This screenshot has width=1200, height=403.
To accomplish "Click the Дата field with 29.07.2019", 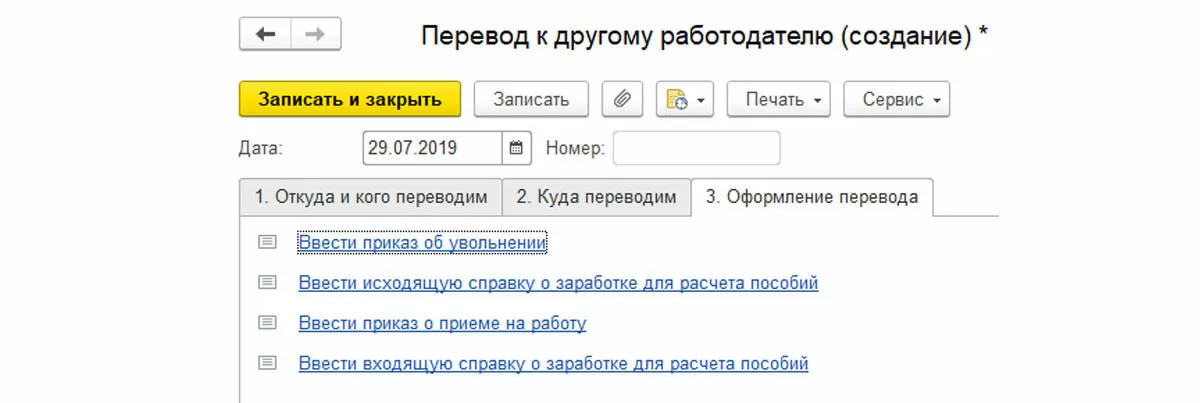I will [431, 148].
